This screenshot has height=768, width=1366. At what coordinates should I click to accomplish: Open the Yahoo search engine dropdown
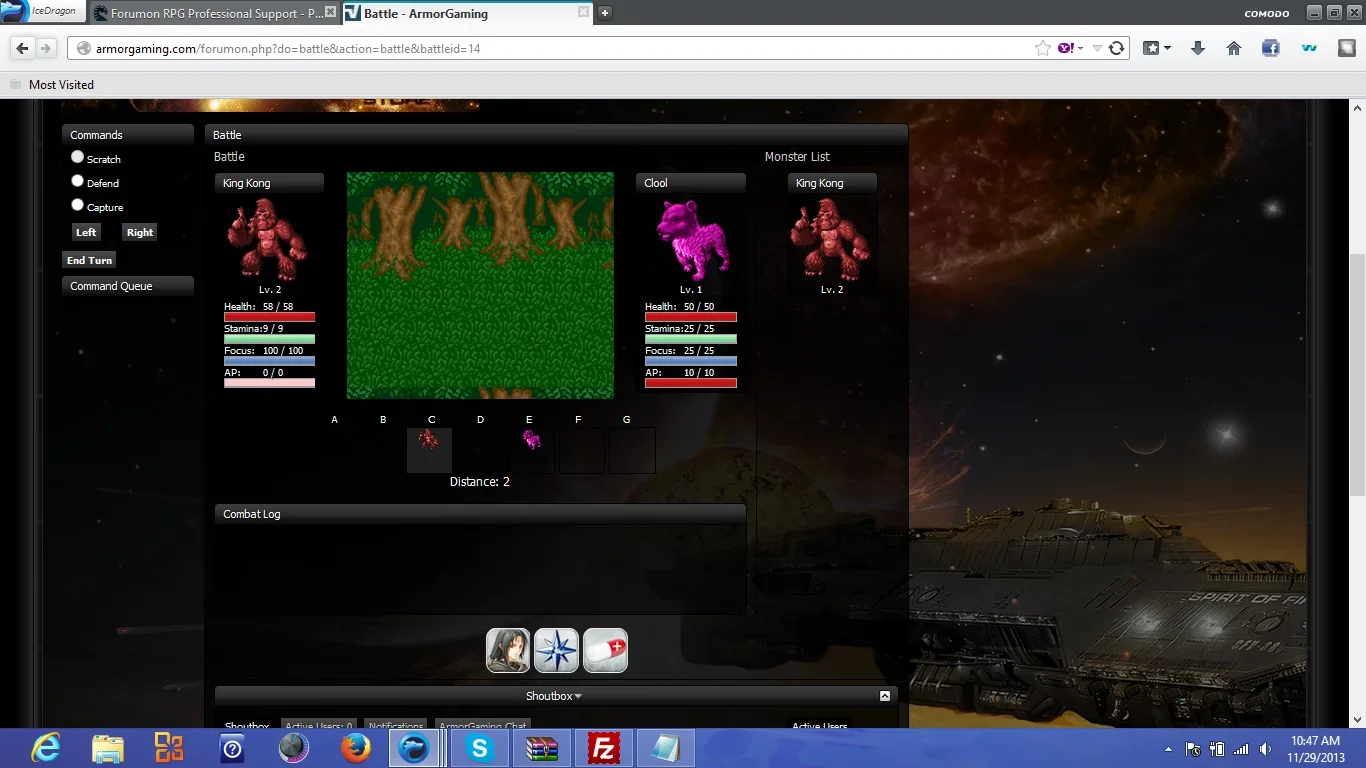click(x=1071, y=48)
